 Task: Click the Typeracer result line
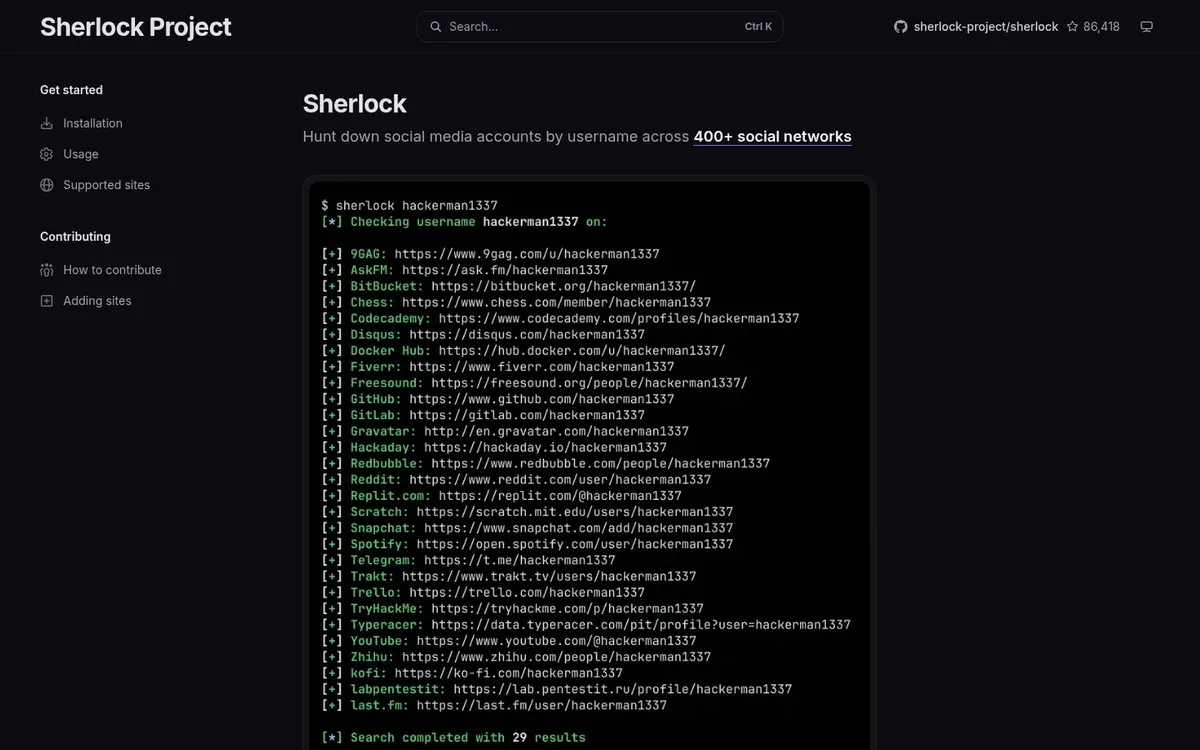586,624
